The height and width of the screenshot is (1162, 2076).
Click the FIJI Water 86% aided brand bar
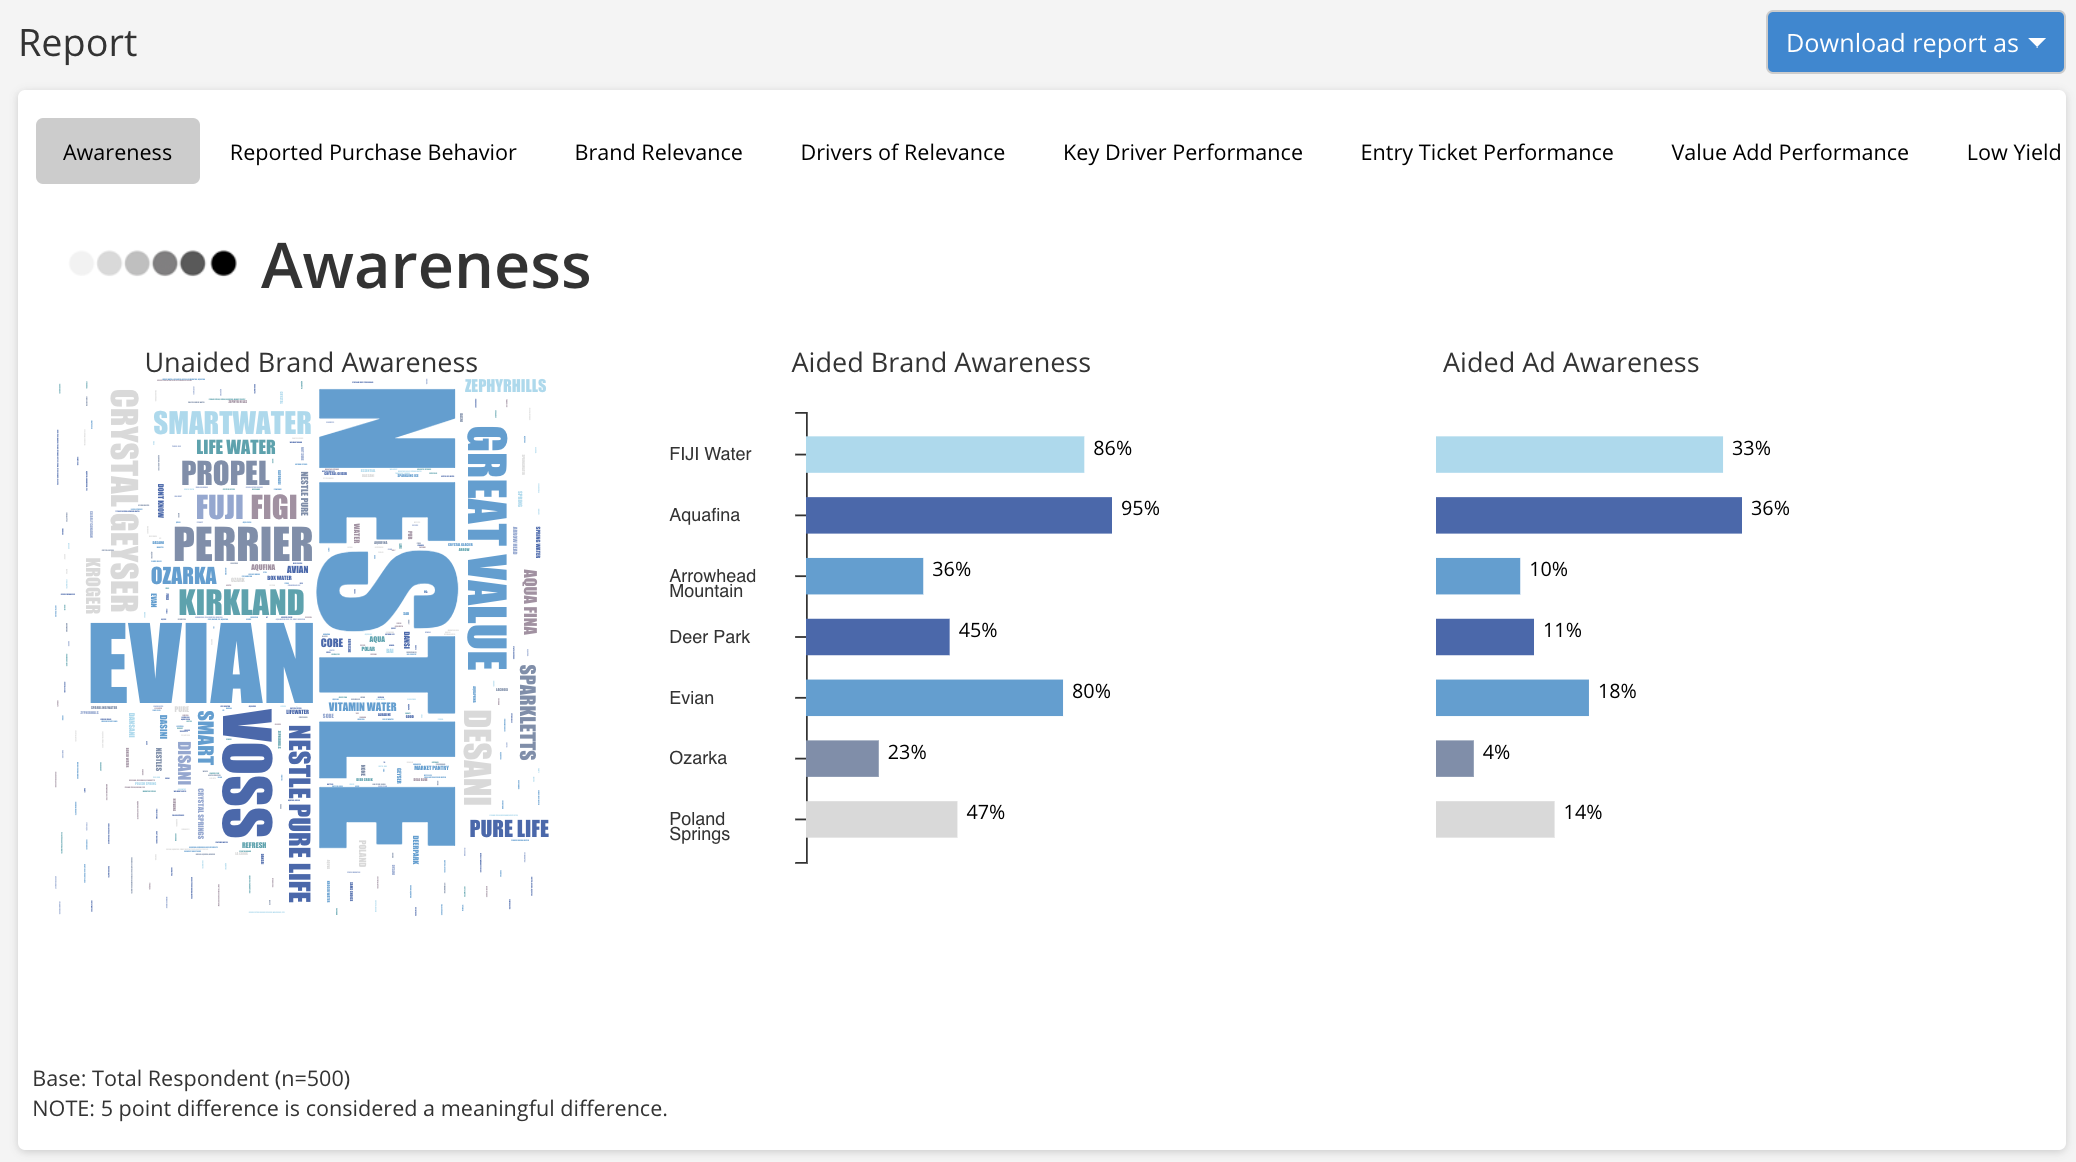click(x=945, y=454)
